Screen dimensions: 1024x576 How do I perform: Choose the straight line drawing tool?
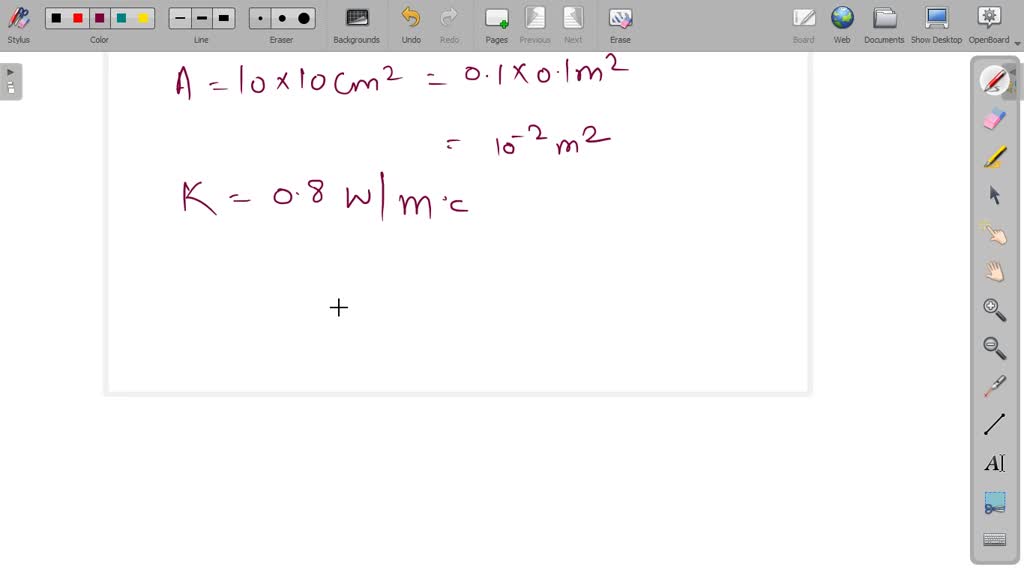point(994,424)
